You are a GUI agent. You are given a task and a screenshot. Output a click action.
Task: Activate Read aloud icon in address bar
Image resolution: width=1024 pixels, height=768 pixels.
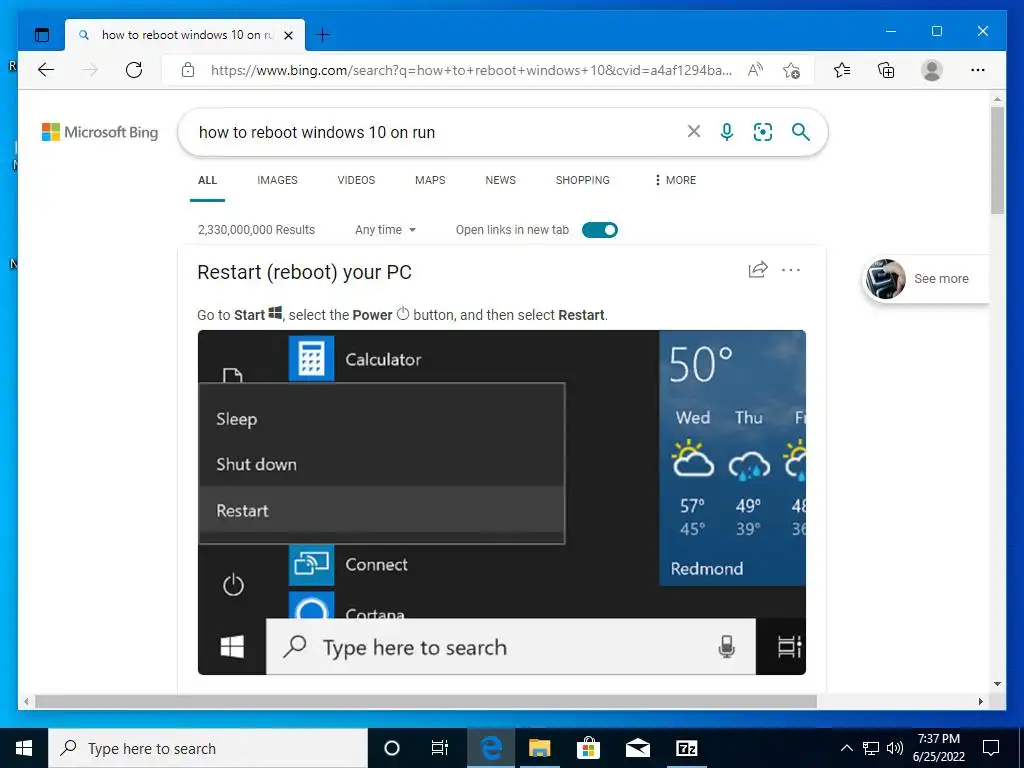(755, 70)
